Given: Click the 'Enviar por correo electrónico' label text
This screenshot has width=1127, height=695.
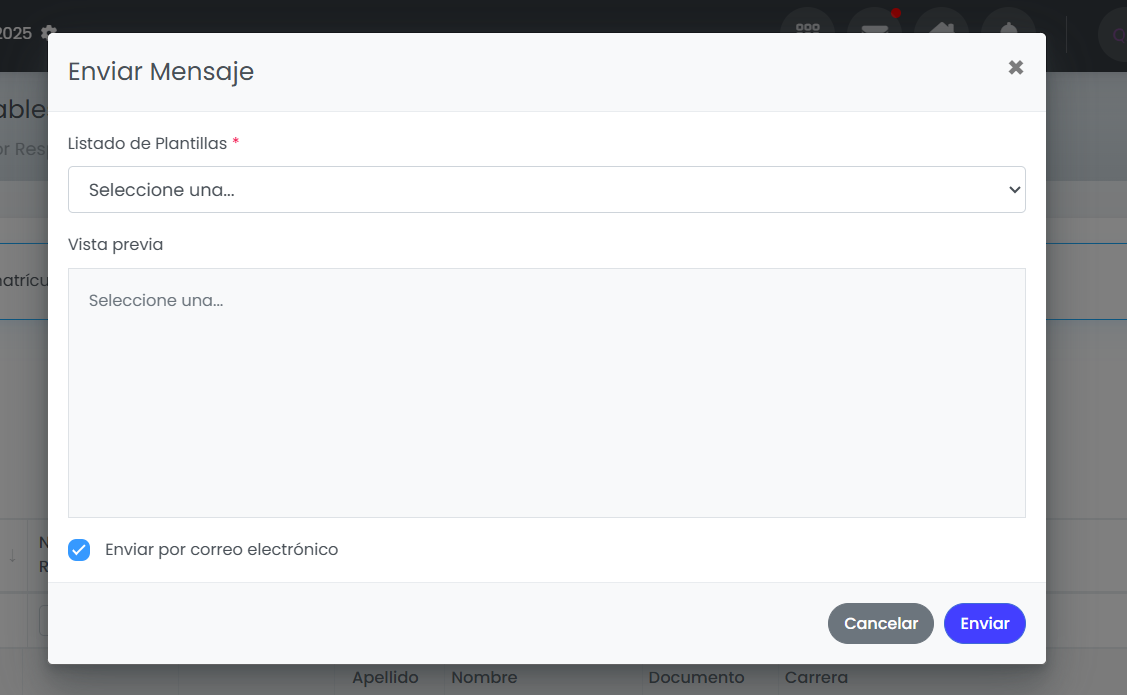Looking at the screenshot, I should pos(221,550).
